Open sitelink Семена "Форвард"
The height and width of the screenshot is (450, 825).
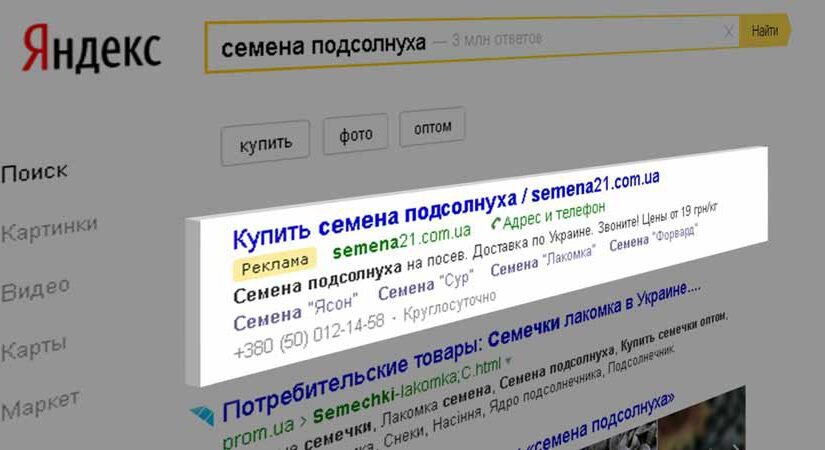pos(653,238)
